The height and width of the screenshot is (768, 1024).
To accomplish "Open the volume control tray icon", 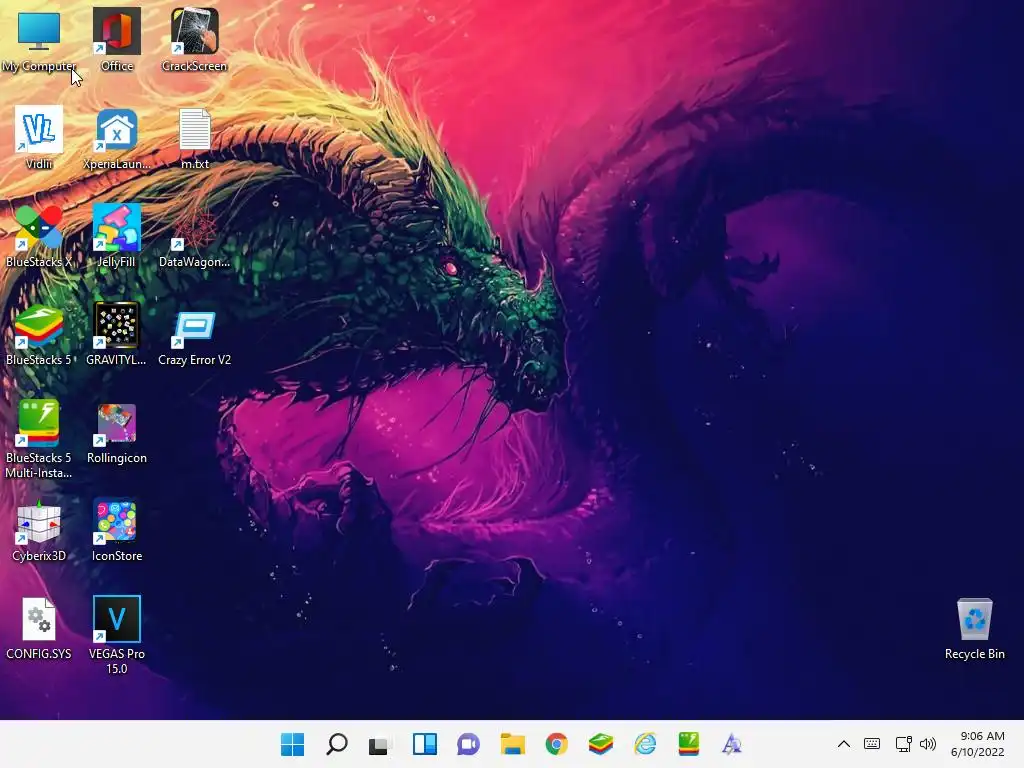I will 928,744.
